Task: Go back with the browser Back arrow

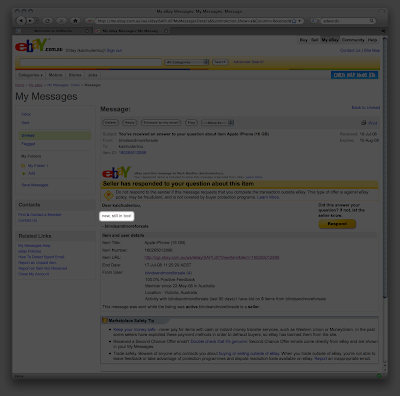Action: [x=21, y=21]
